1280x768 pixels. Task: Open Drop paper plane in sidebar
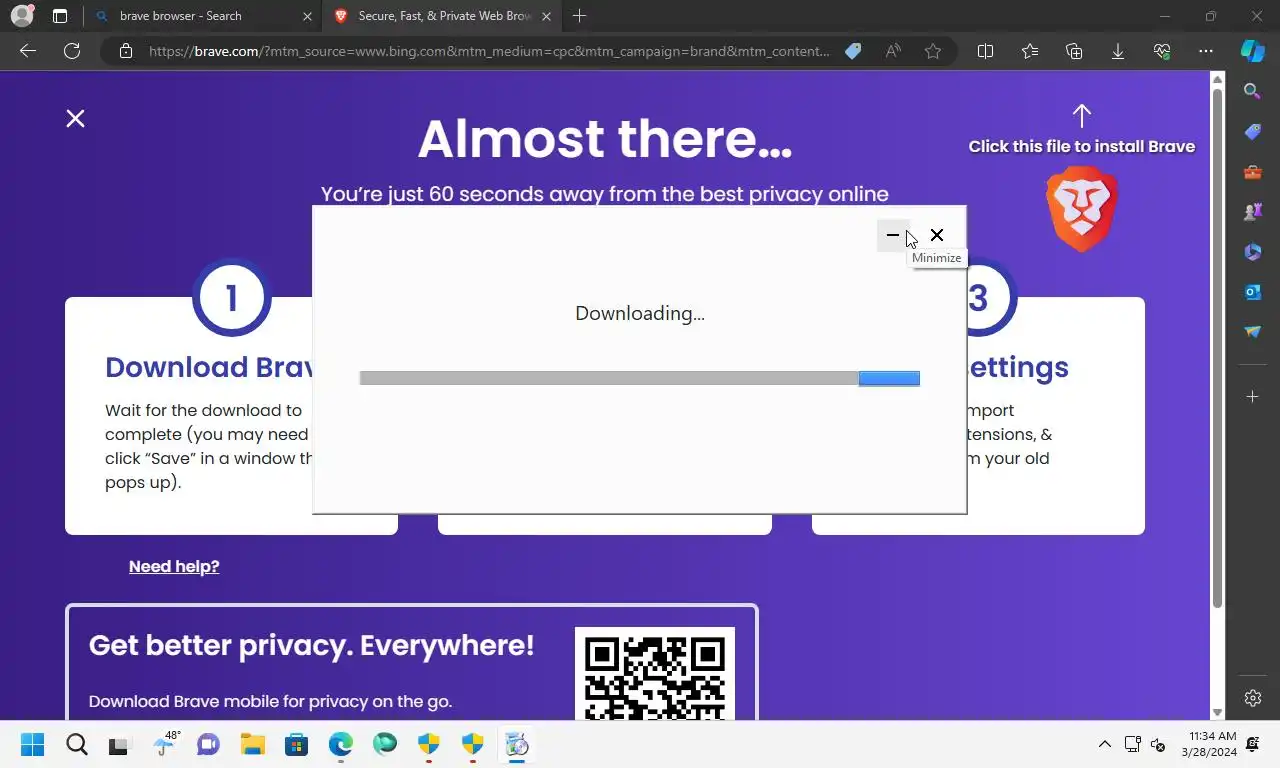tap(1252, 332)
